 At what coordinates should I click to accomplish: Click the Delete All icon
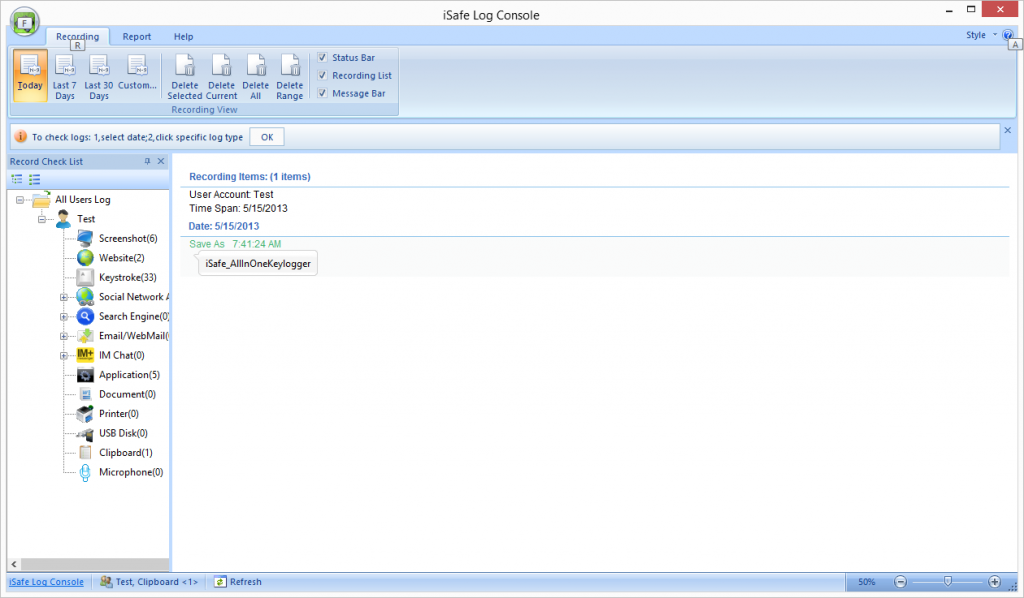[255, 76]
